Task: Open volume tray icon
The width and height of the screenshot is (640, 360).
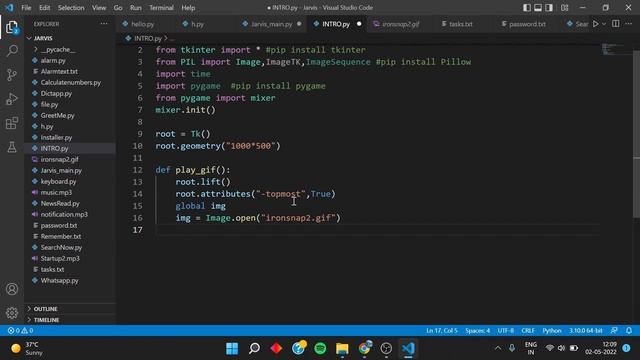Action: [x=562, y=348]
